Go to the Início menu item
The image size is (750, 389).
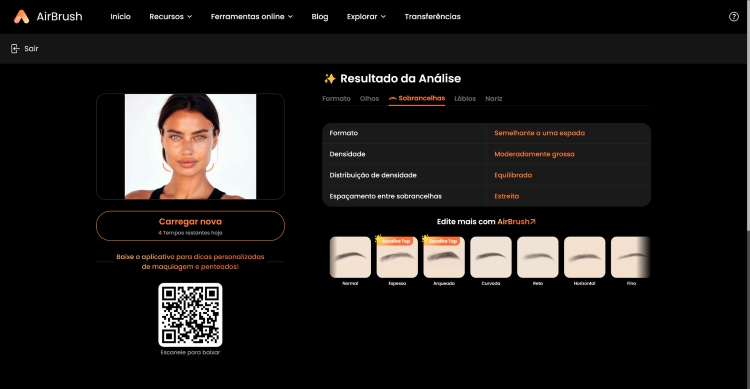point(121,17)
